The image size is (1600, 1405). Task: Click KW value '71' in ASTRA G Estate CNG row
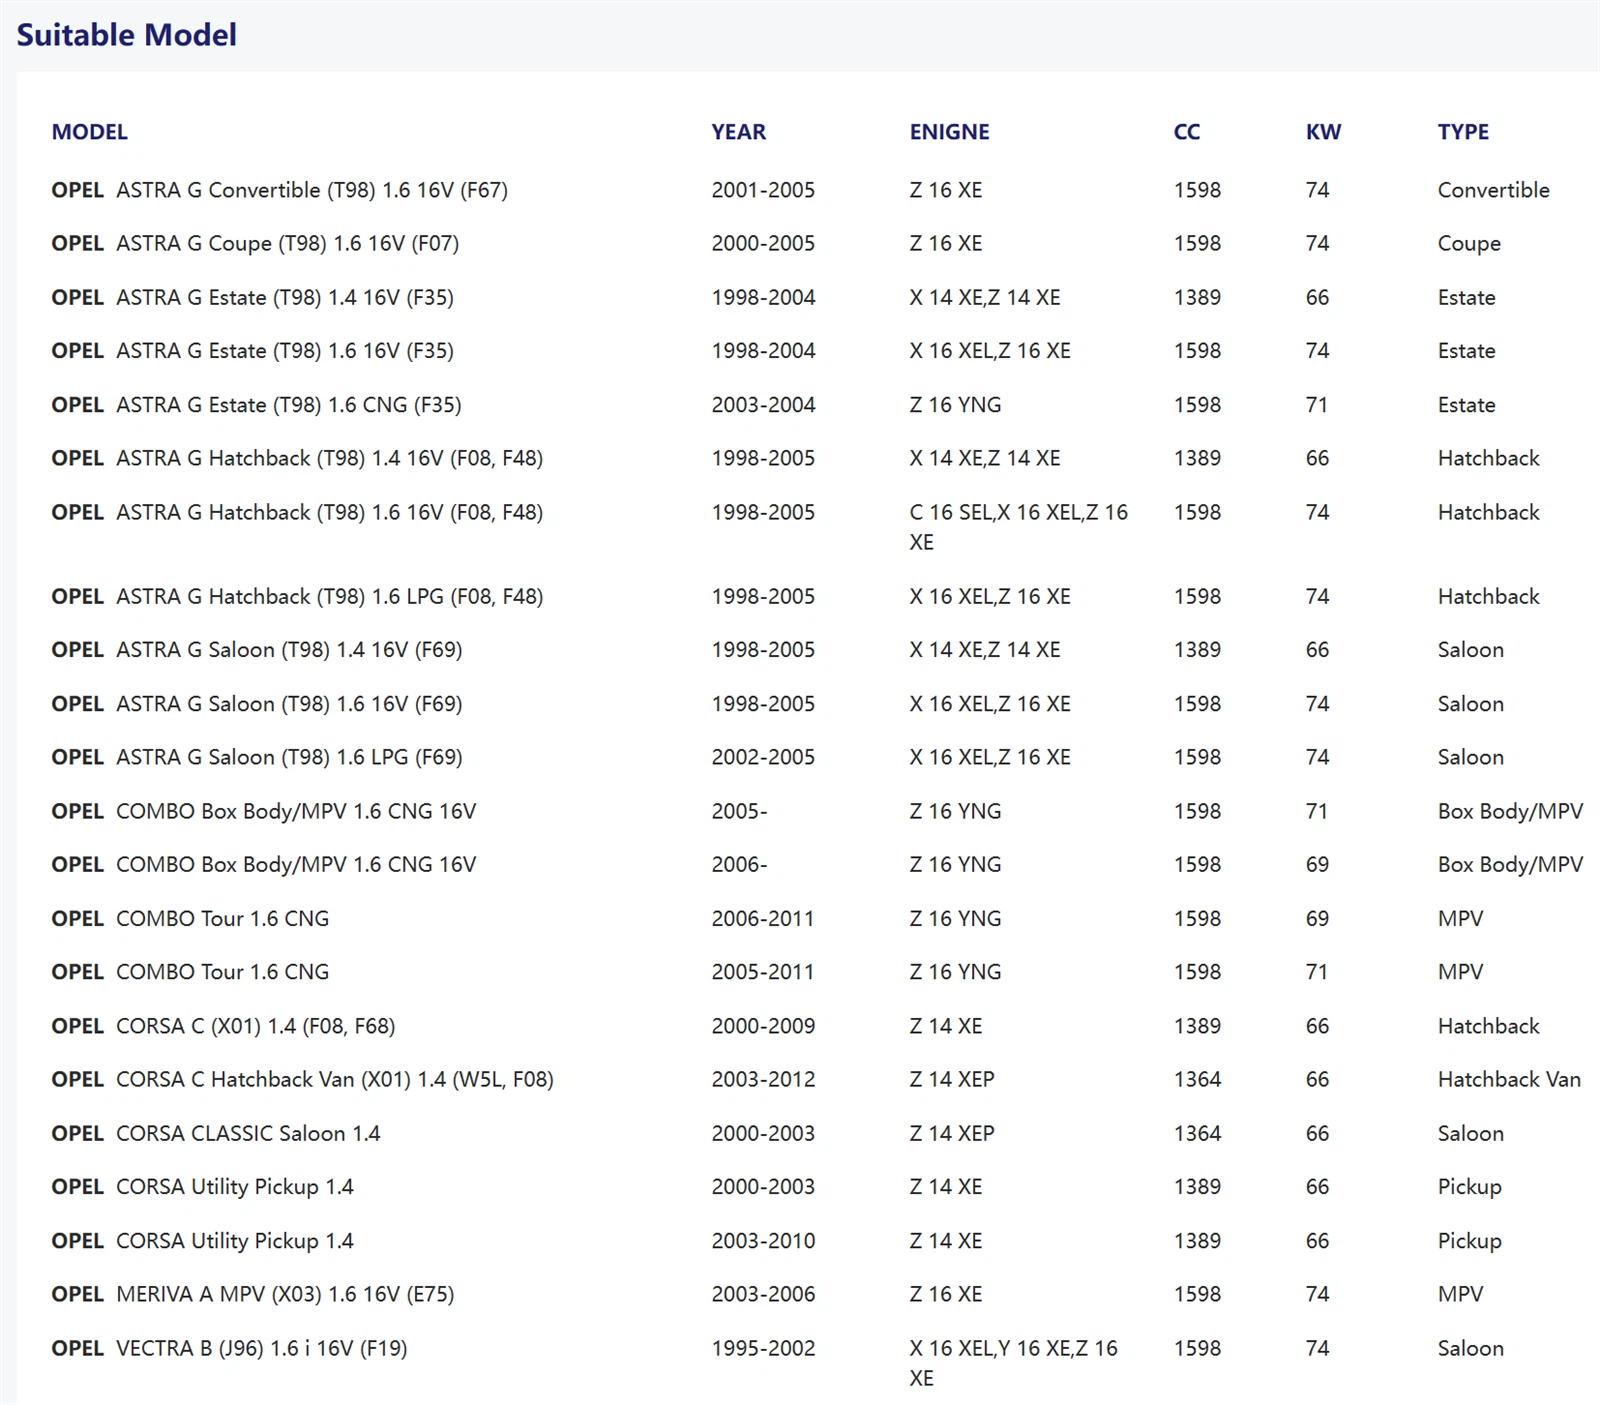pos(1317,405)
